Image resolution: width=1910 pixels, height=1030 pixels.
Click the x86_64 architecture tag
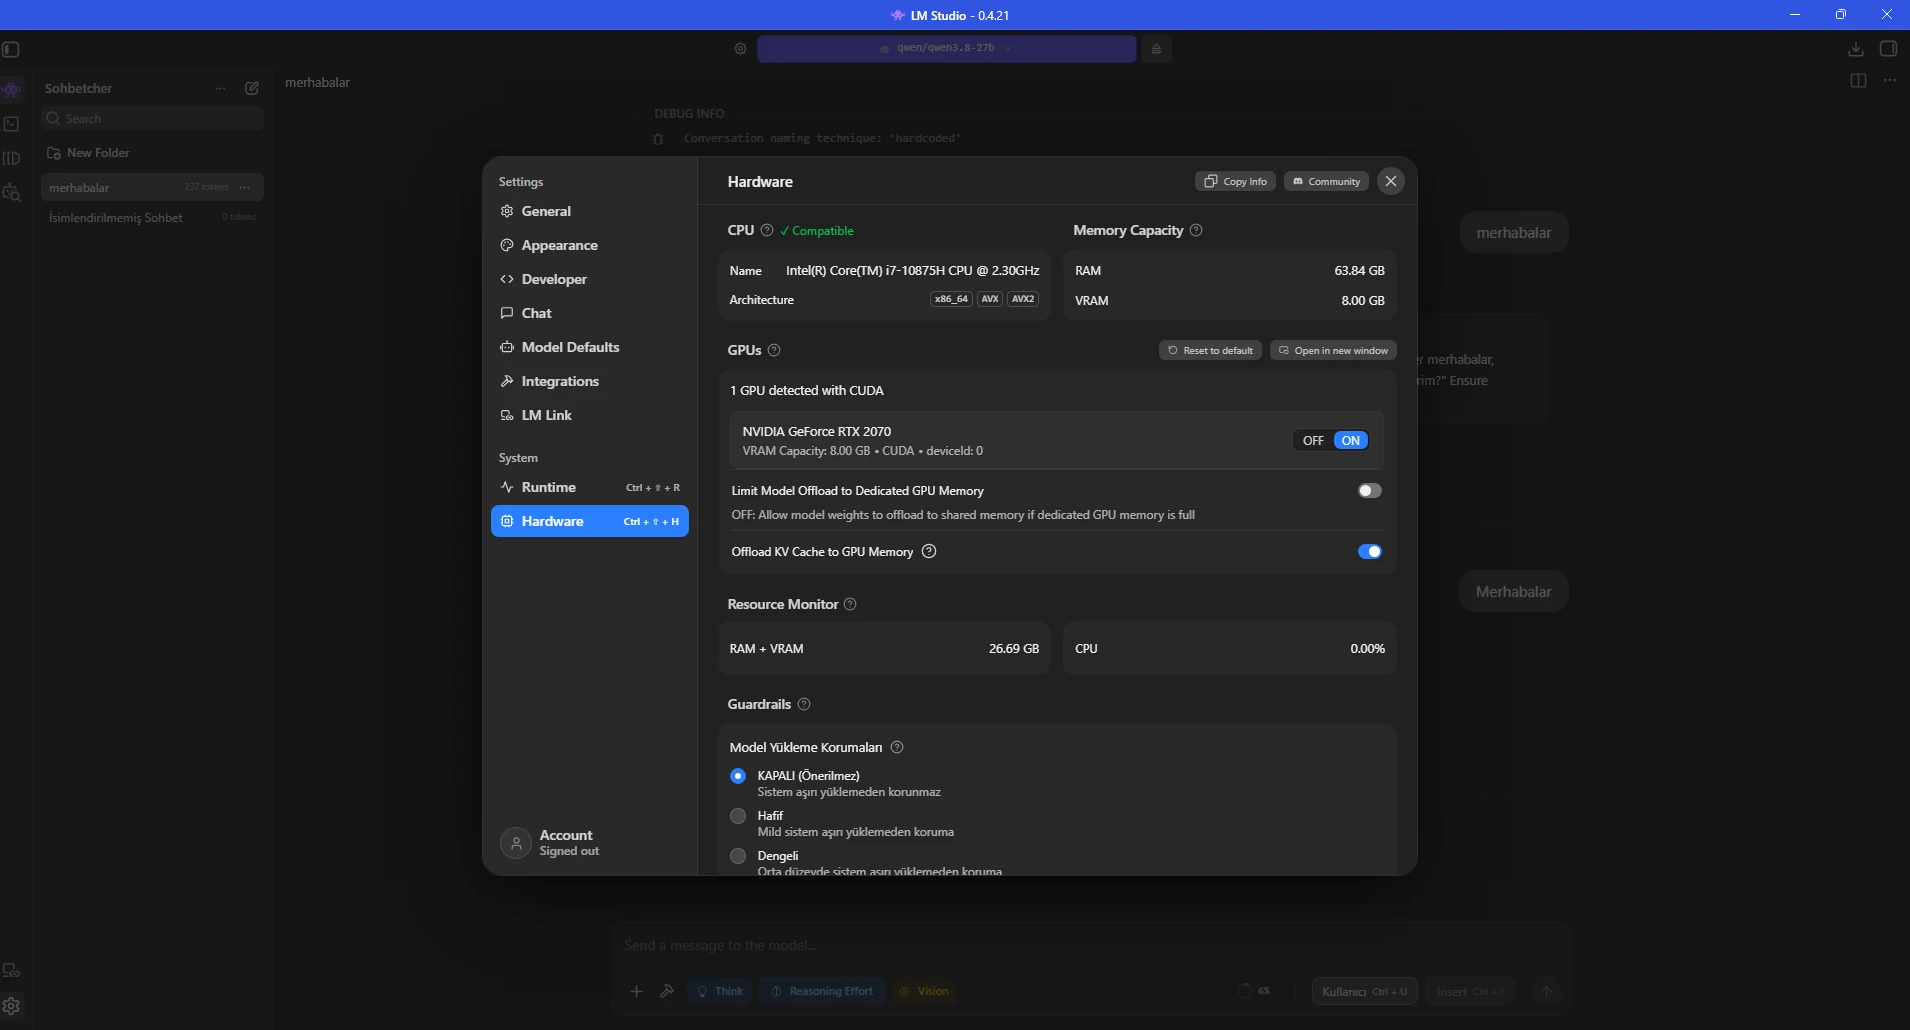pos(951,299)
